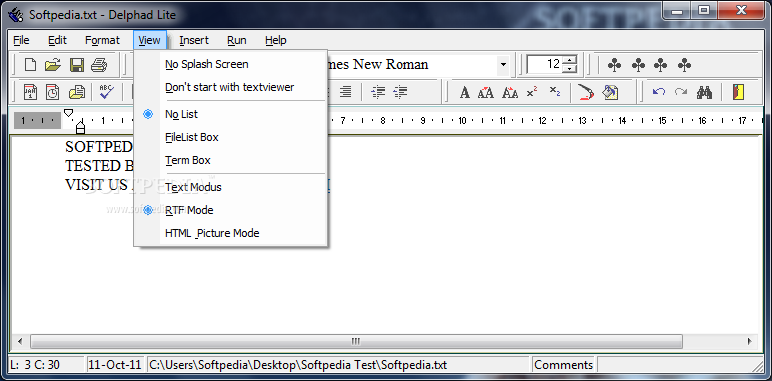Close the open View menu
The width and height of the screenshot is (772, 381).
tap(150, 40)
